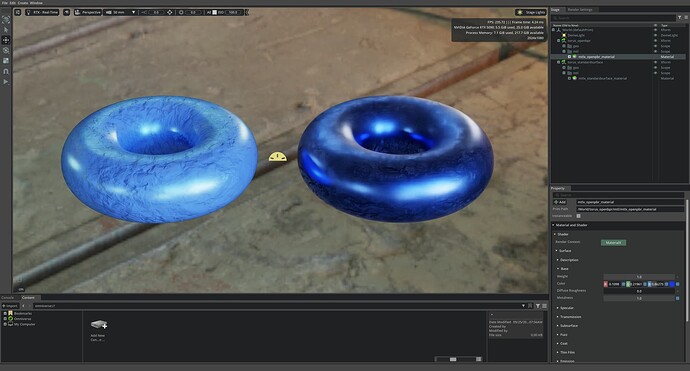Open the Edit menu
The height and width of the screenshot is (371, 690).
(x=12, y=3)
